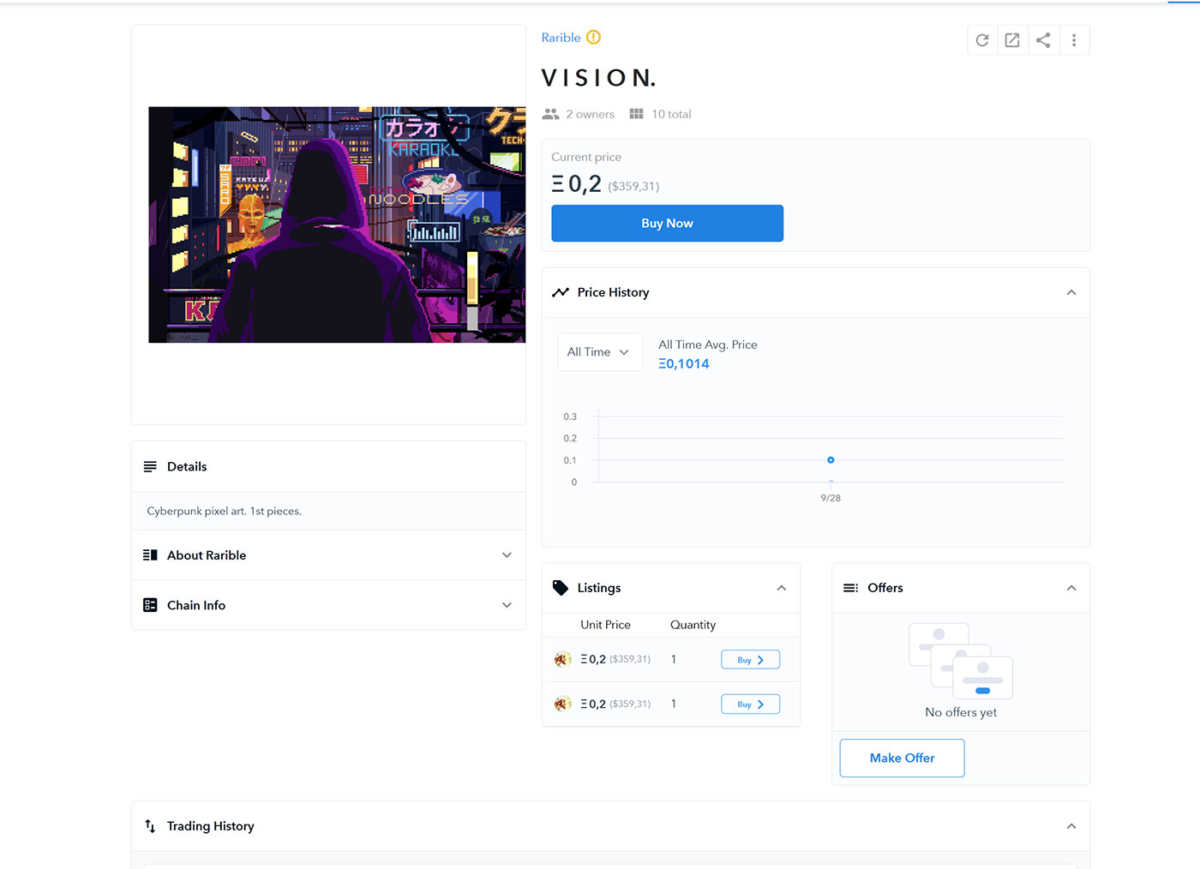Click the 9/28 price chart data point

[x=831, y=460]
